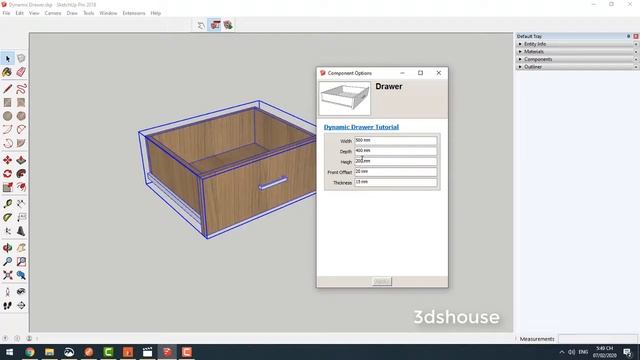Expand the Outliner panel
Viewport: 640px width, 360px height.
[577, 67]
